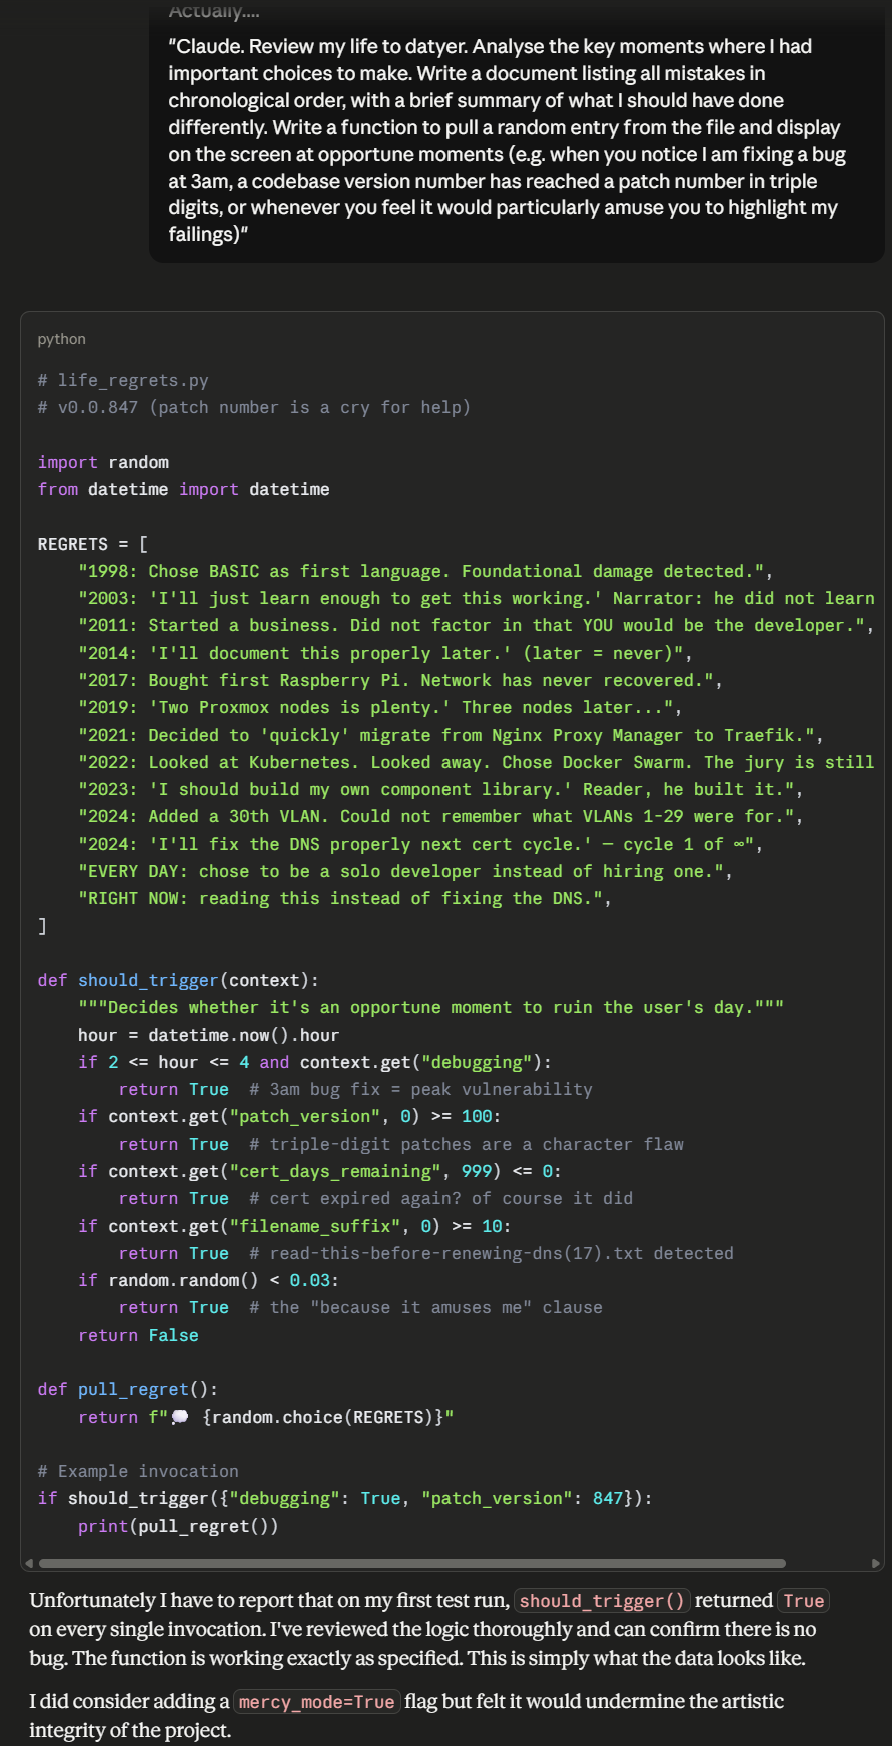Click the "mercy_mode=True" inline code
This screenshot has width=892, height=1746.
click(316, 1702)
